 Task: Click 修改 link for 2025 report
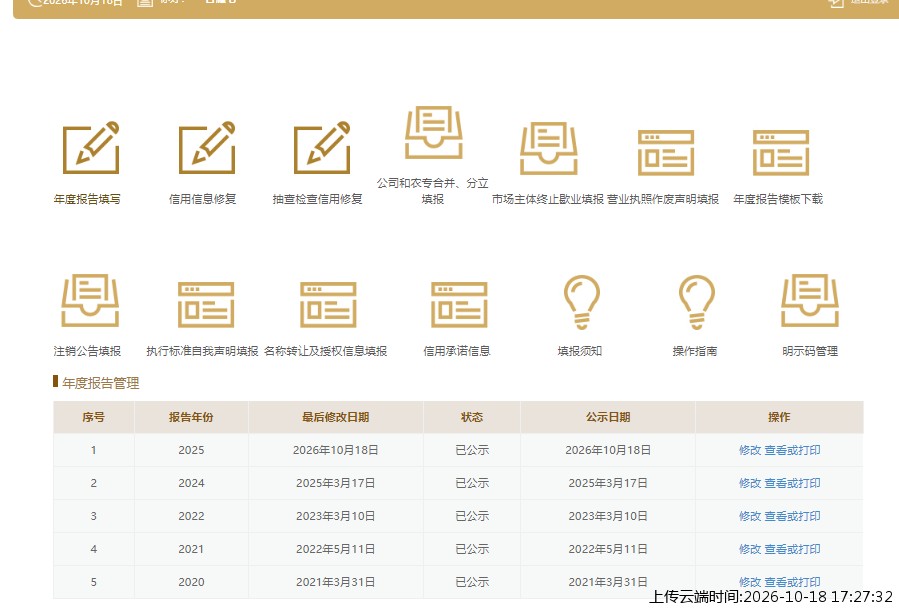(749, 450)
